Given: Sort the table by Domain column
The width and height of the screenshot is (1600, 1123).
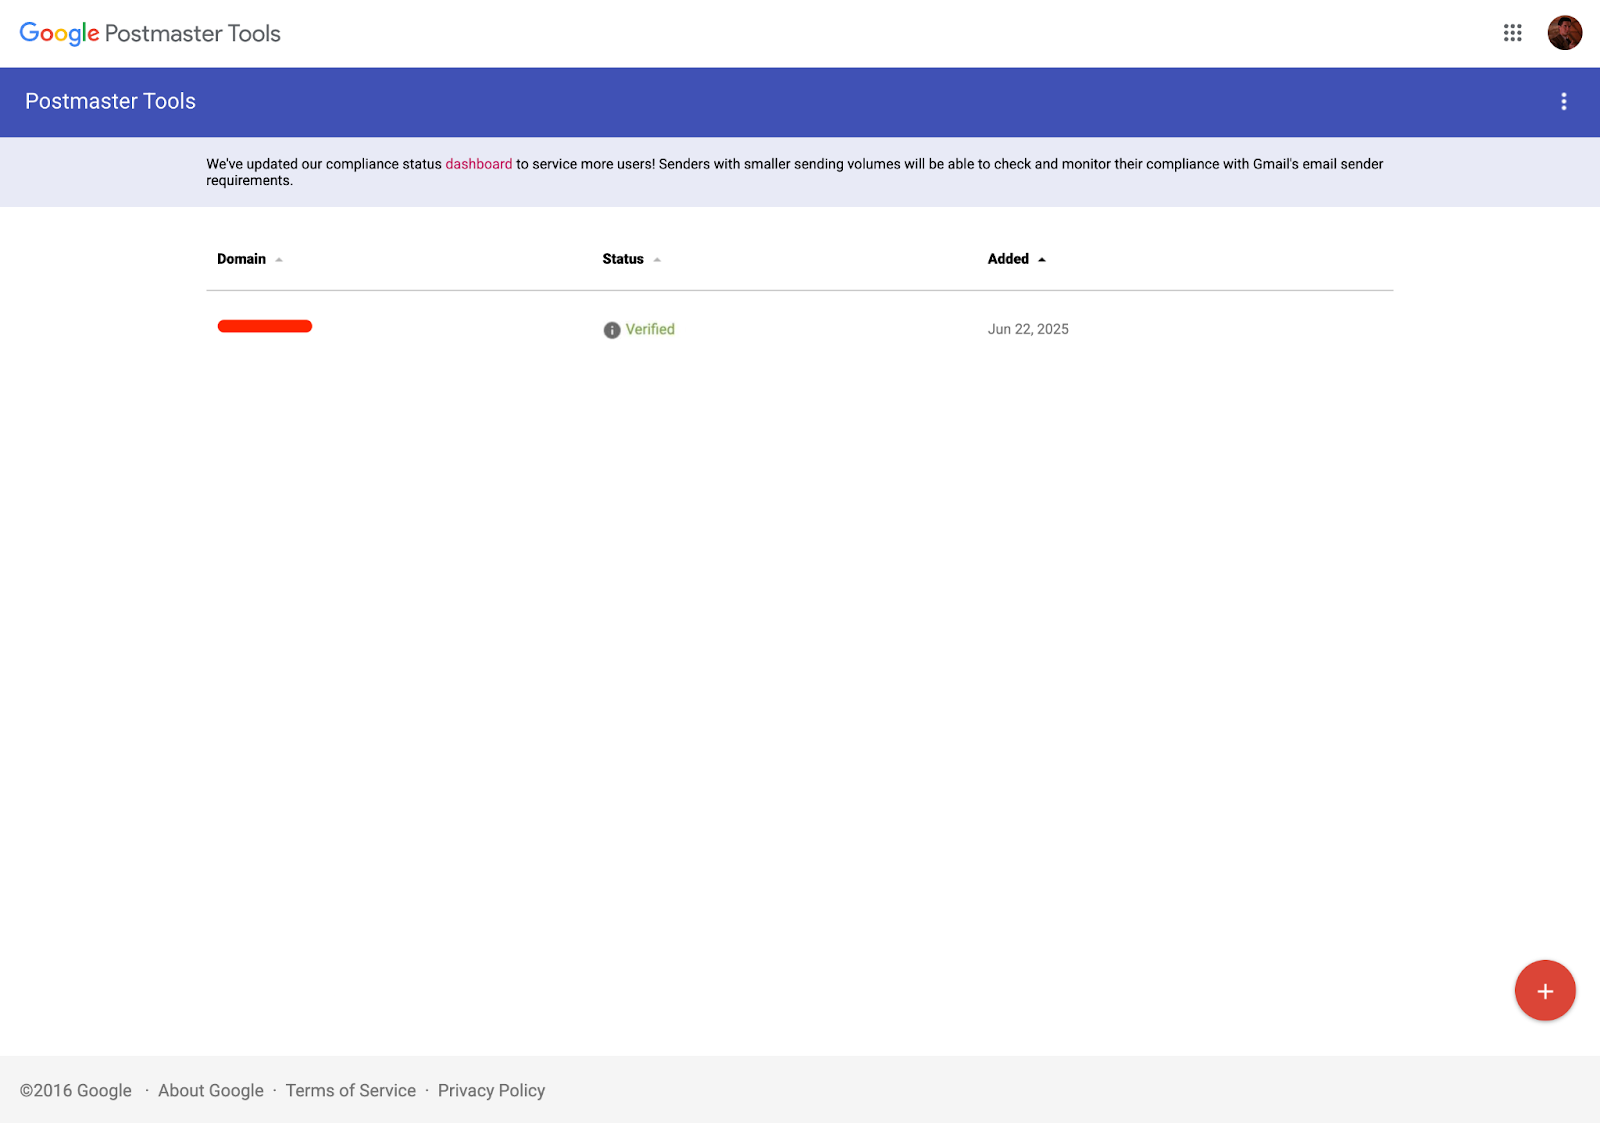Looking at the screenshot, I should pos(249,259).
